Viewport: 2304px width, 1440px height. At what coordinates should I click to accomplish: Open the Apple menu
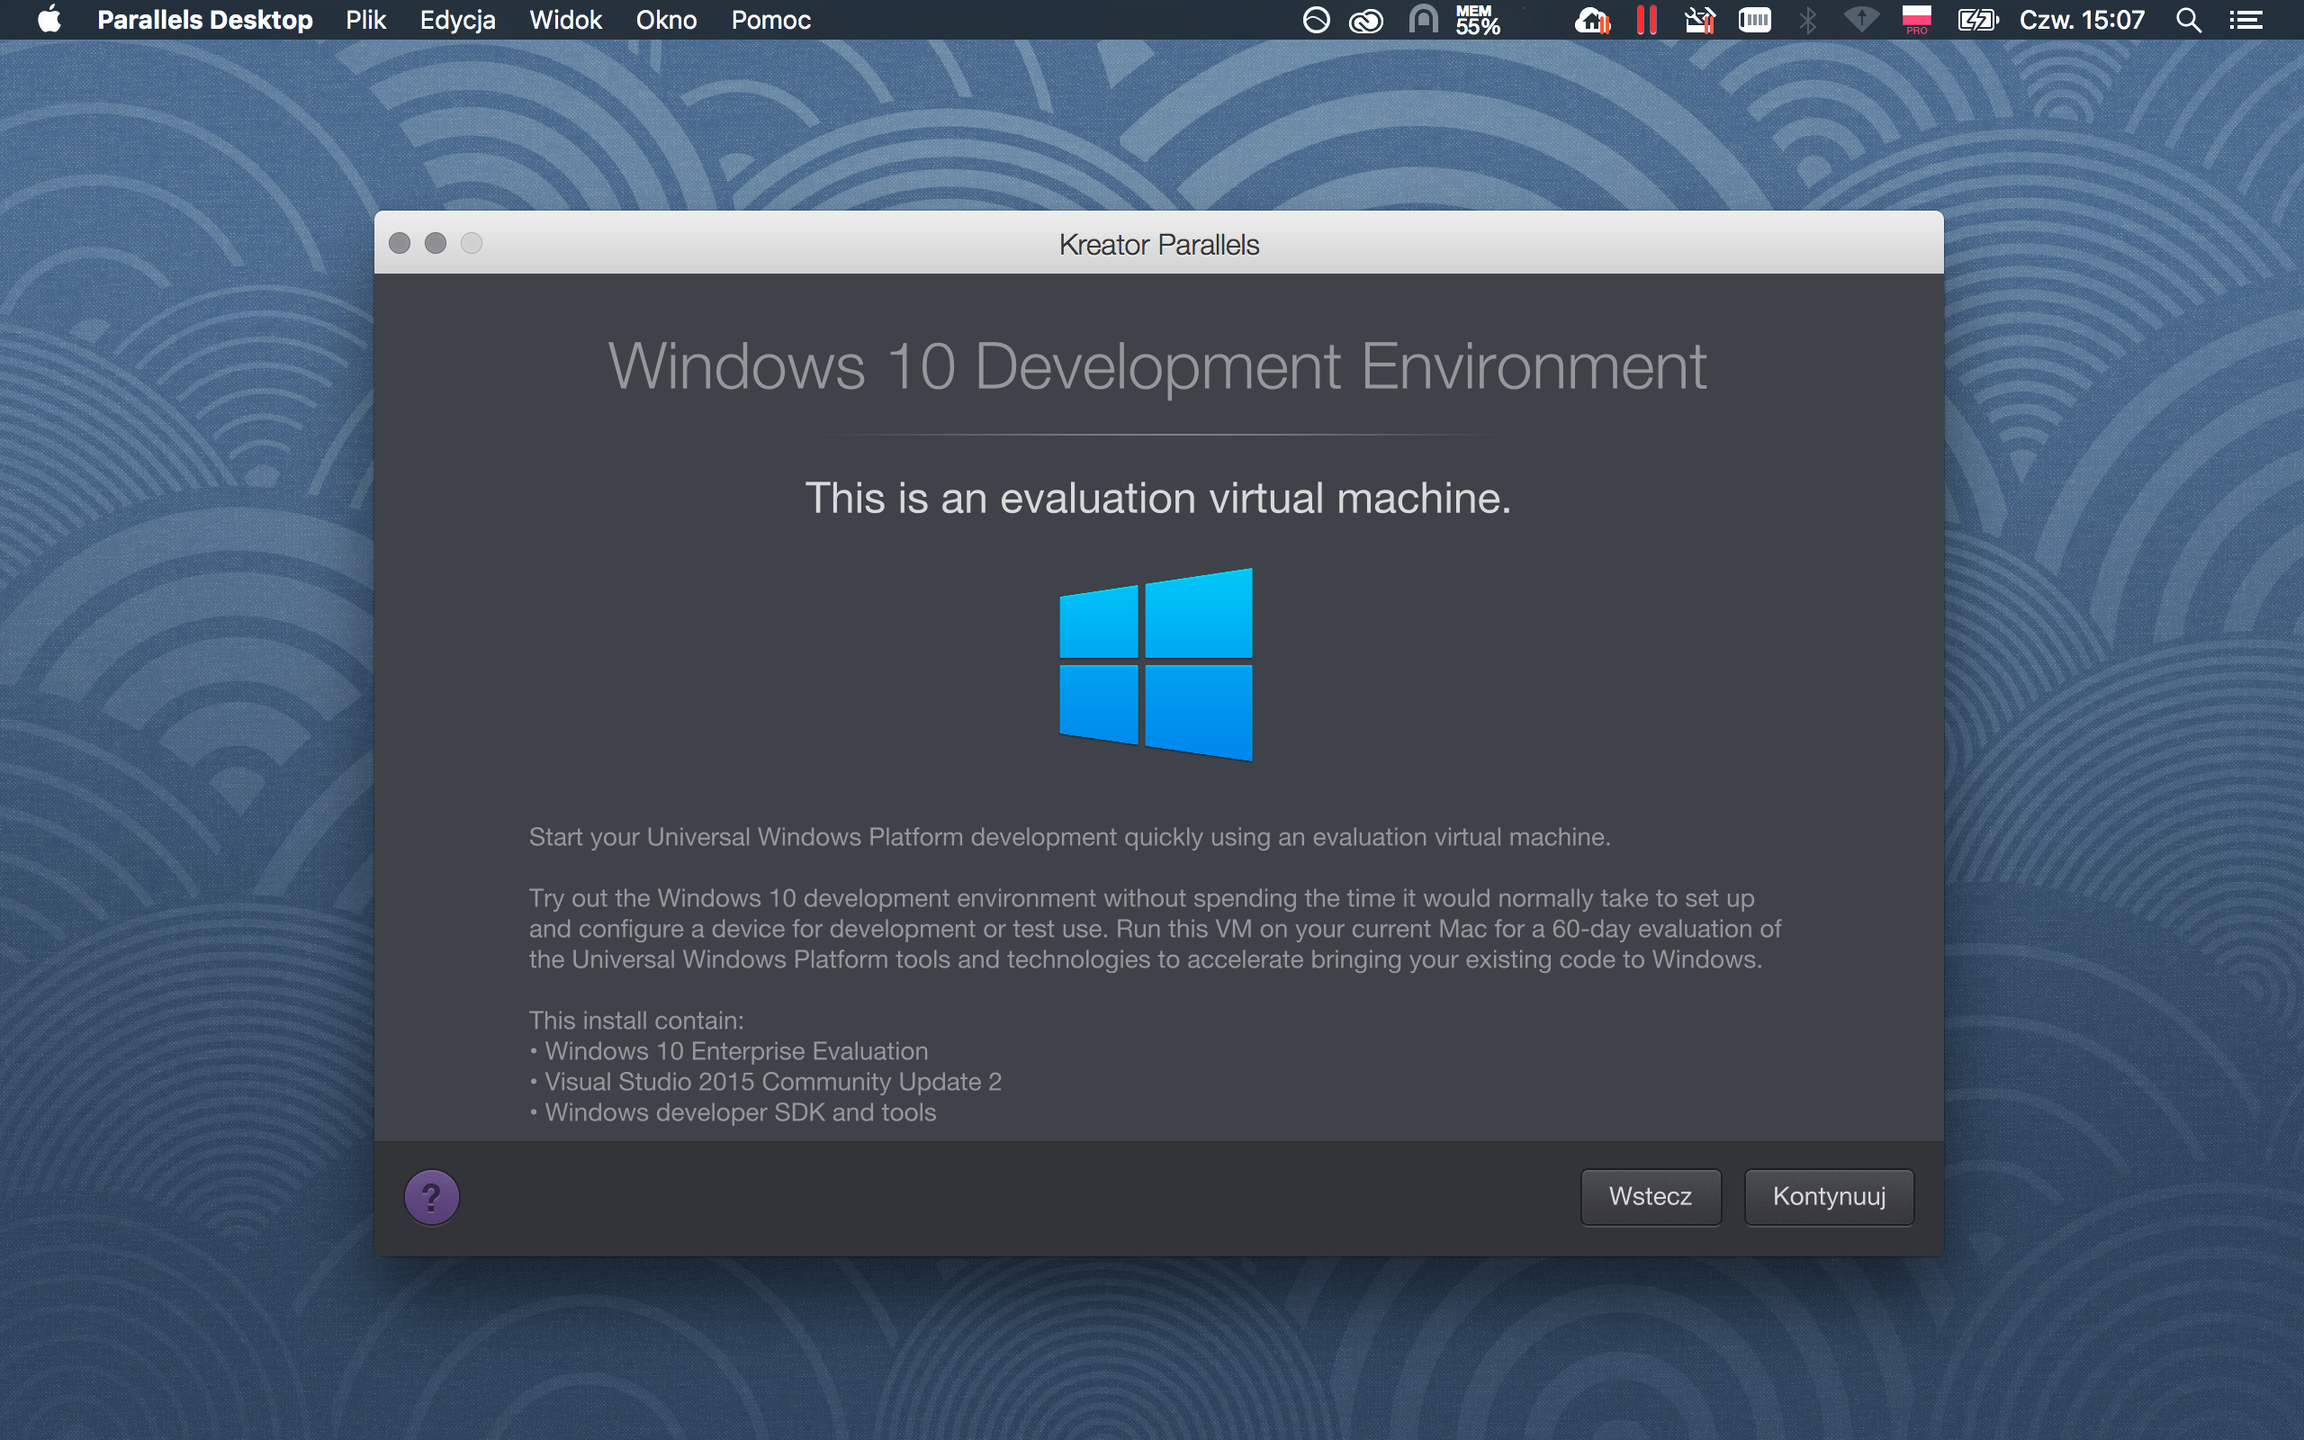tap(49, 20)
